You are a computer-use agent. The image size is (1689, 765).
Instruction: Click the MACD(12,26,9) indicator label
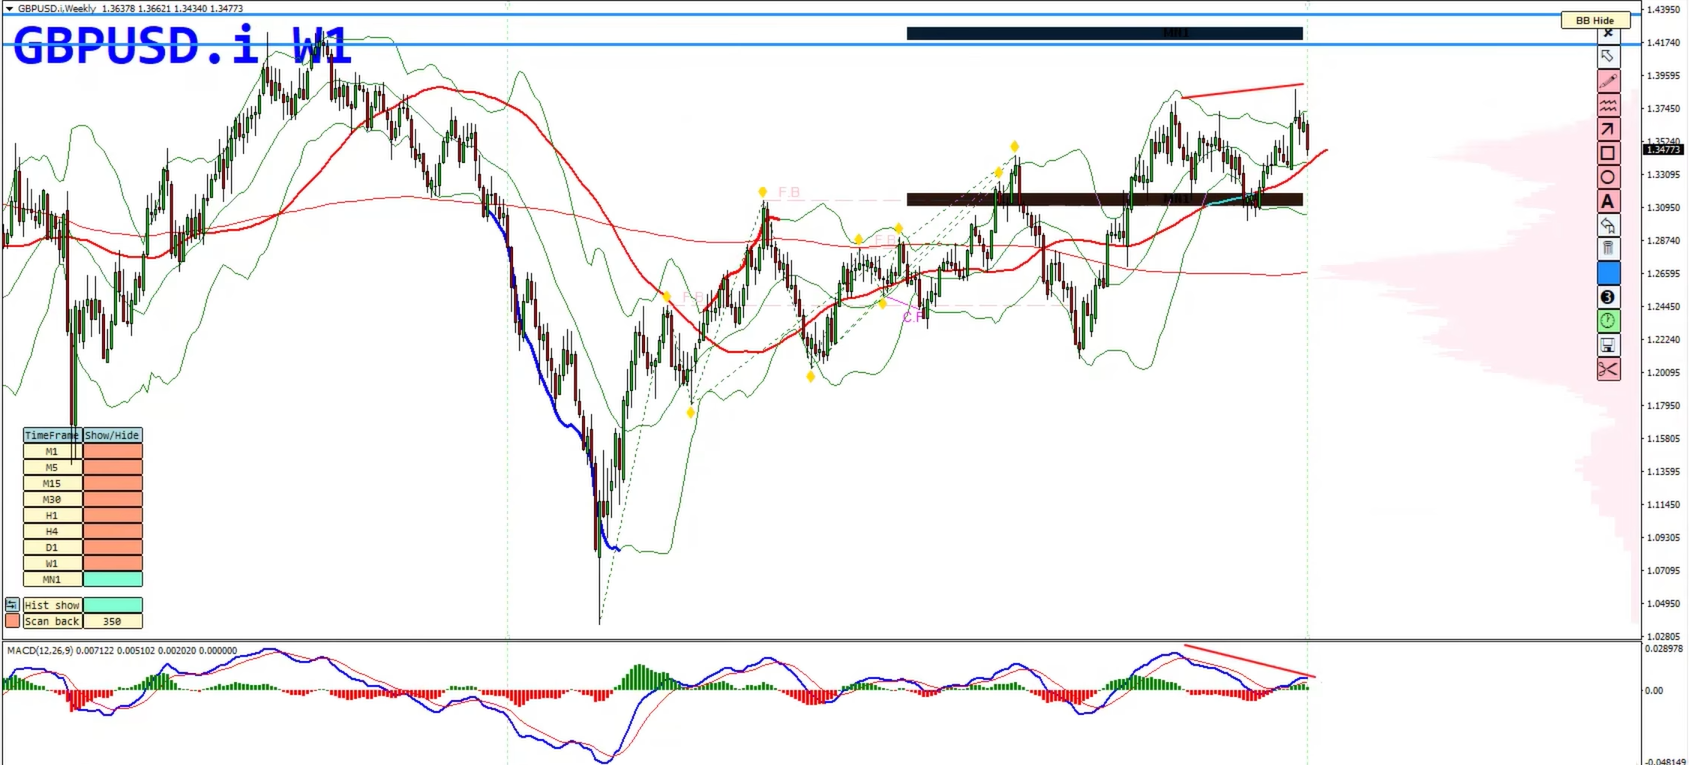click(x=40, y=651)
